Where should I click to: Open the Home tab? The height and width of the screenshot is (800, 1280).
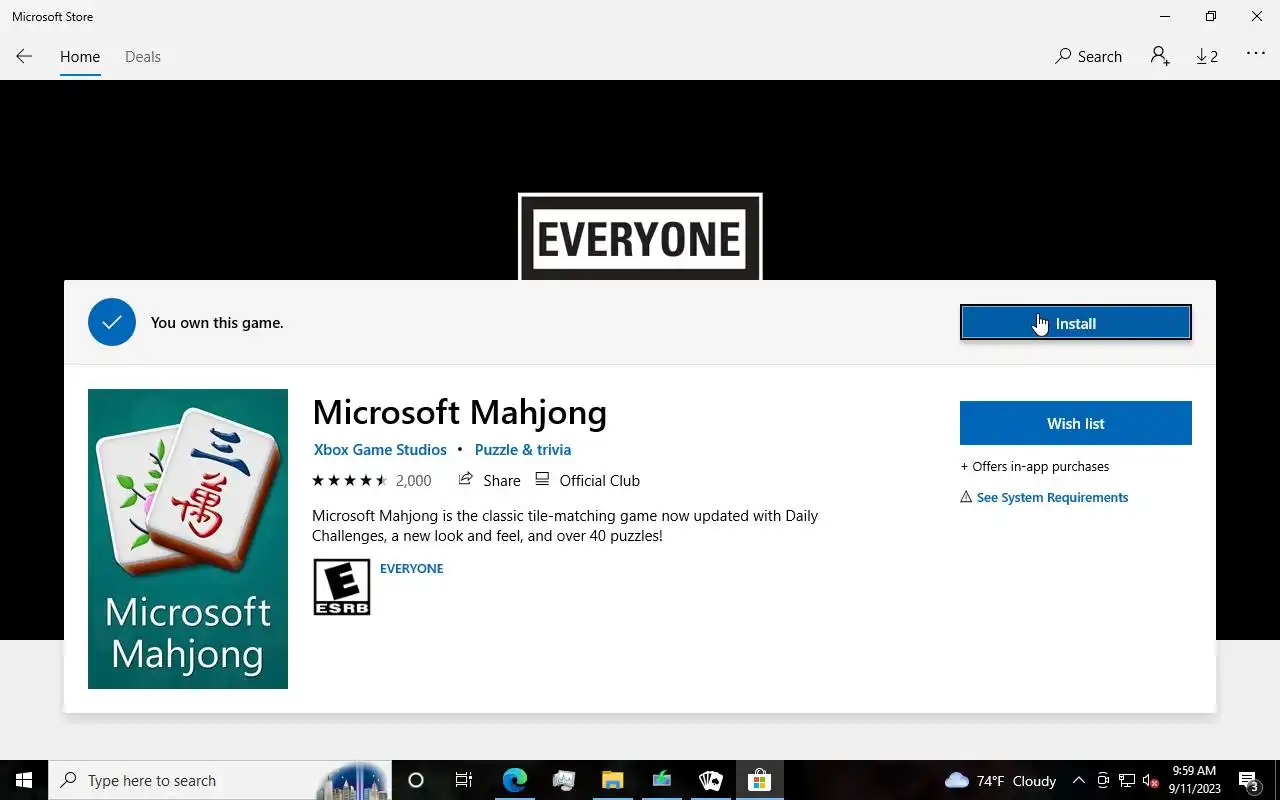(80, 57)
